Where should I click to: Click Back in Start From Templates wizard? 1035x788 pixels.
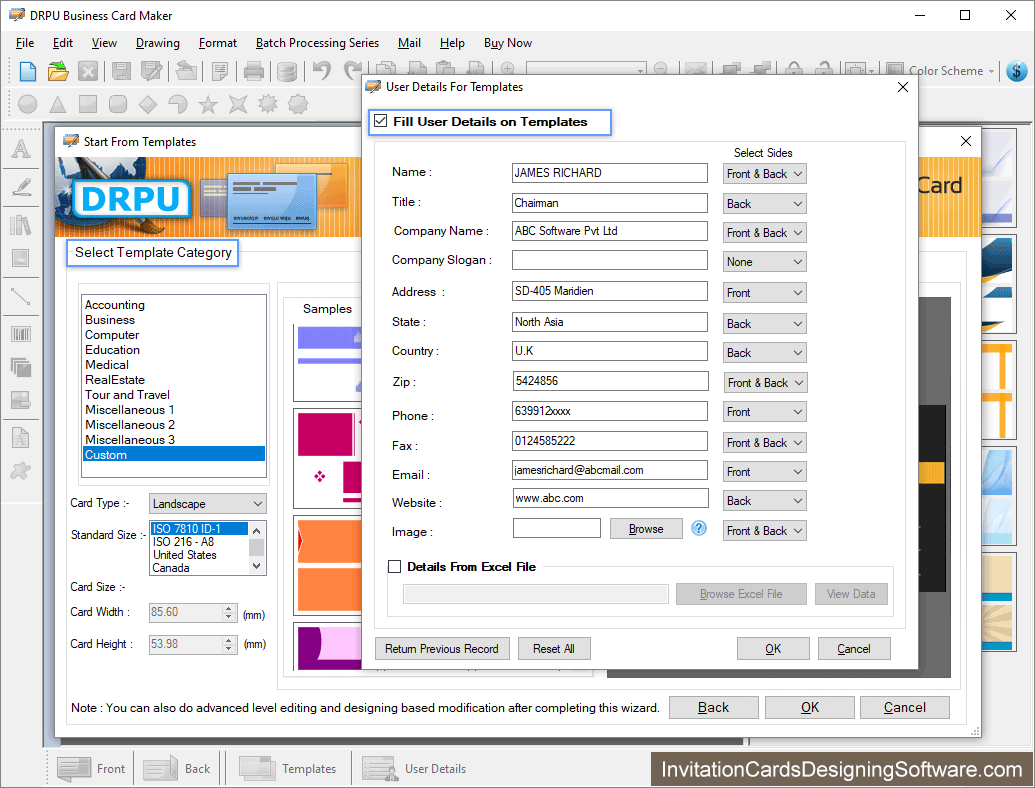714,707
